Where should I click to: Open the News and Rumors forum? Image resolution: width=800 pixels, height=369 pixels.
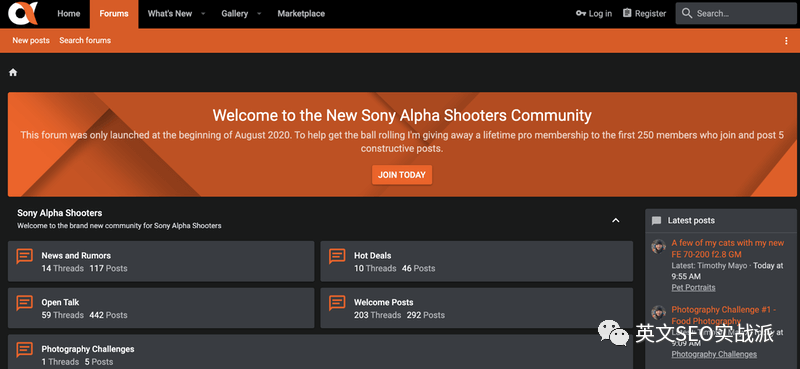tap(76, 256)
